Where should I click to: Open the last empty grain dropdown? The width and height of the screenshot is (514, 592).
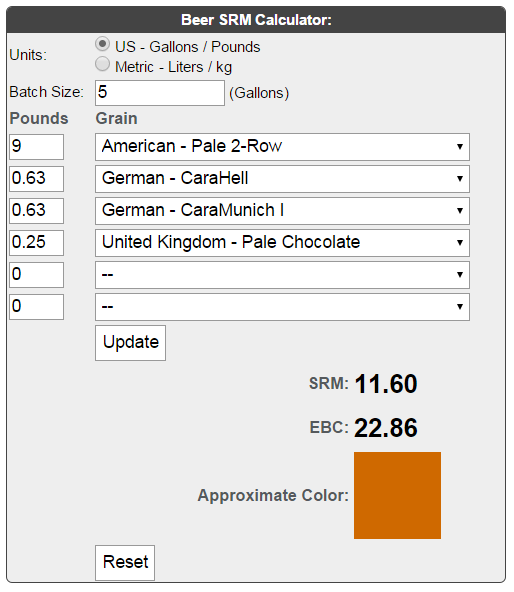(x=282, y=307)
